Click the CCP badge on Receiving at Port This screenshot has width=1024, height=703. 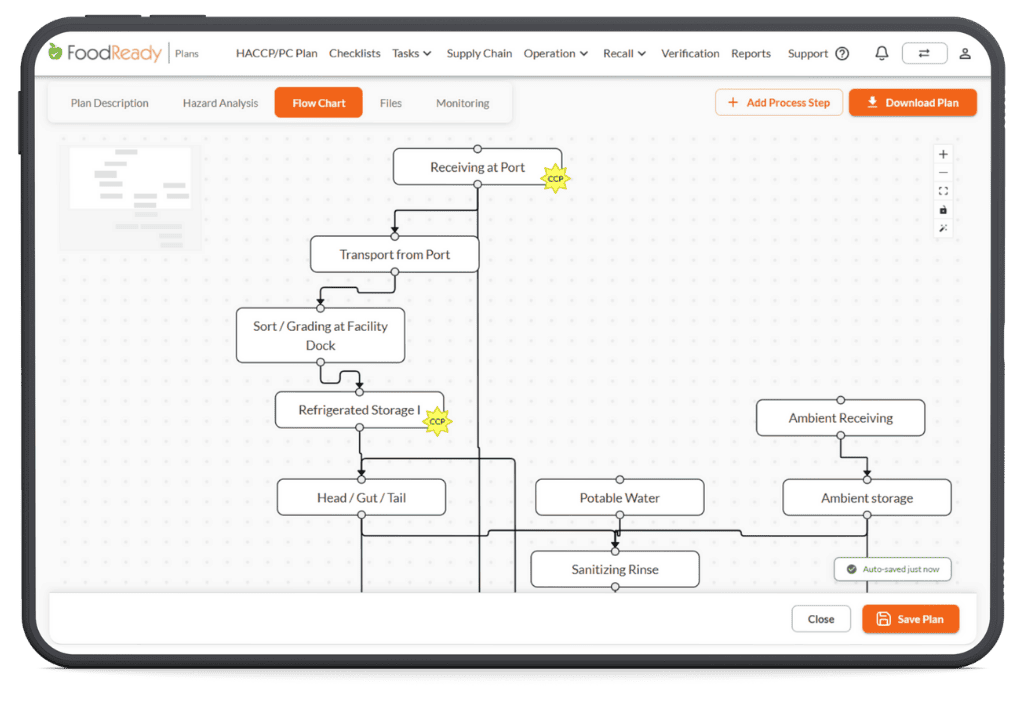[x=555, y=178]
